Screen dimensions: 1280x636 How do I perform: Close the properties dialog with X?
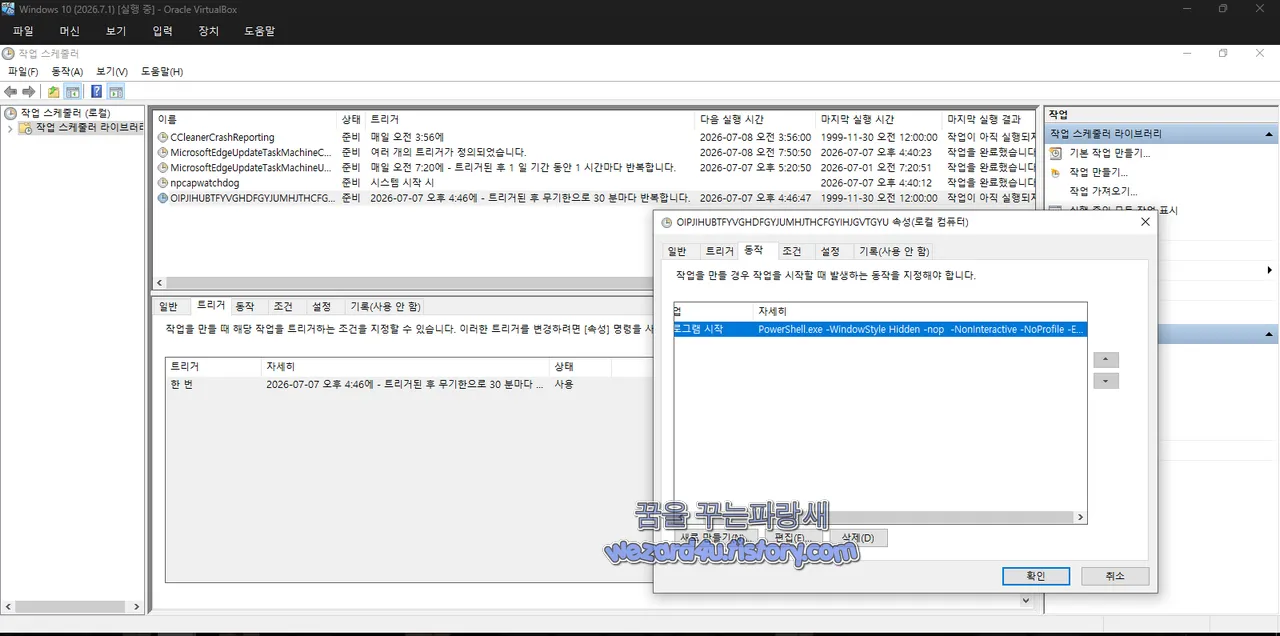(x=1145, y=222)
